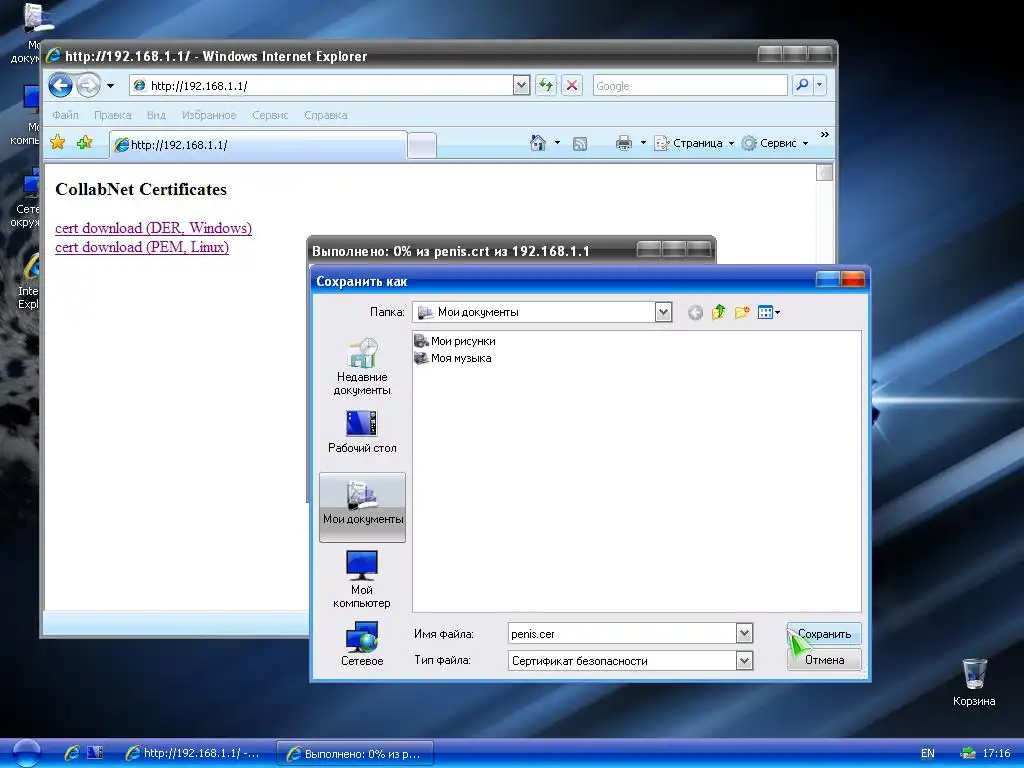Screen dimensions: 1024x768
Task: Open the Справка menu
Action: coord(325,115)
